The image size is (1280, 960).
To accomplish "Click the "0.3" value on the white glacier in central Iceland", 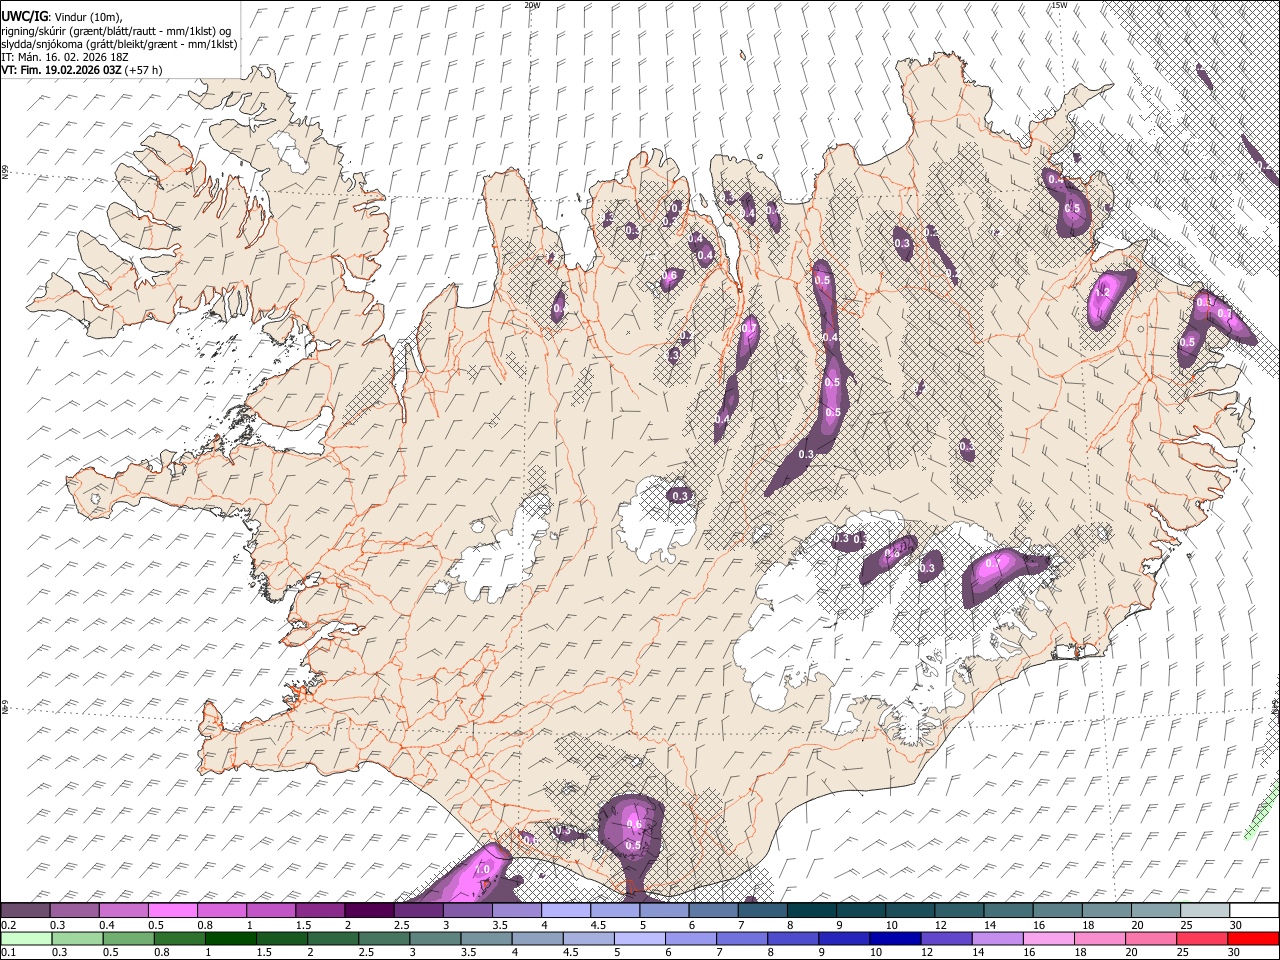I will coord(681,495).
